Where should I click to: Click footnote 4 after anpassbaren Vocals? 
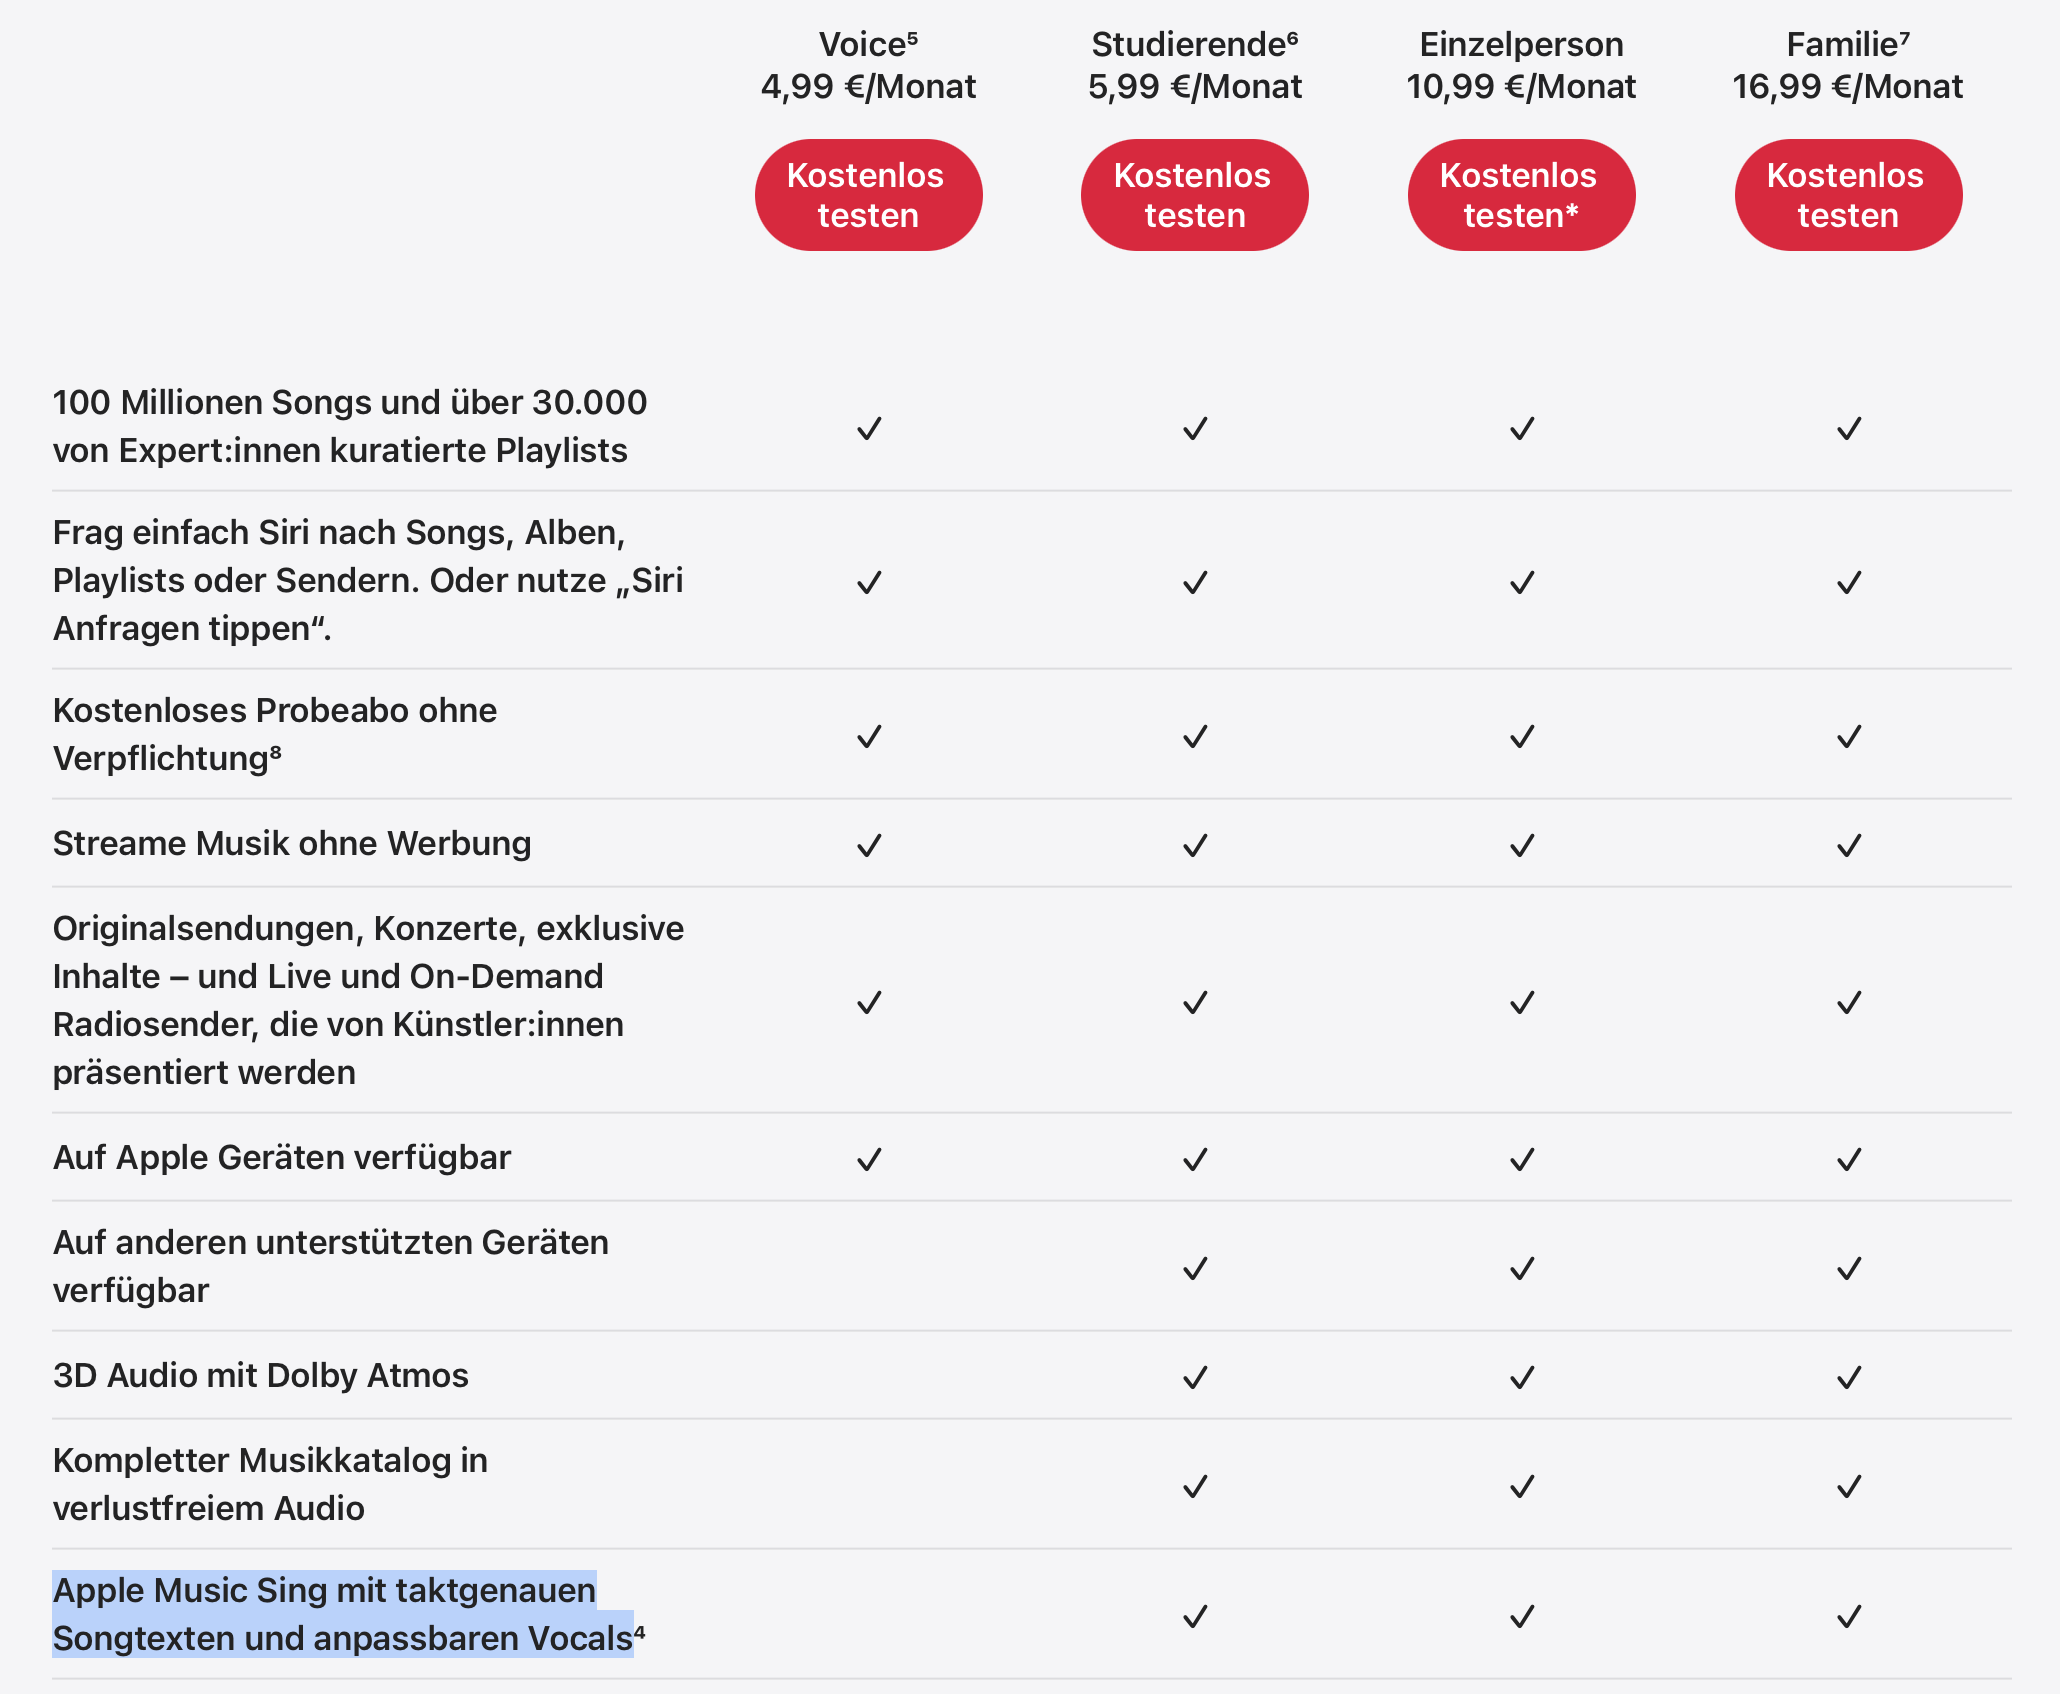coord(640,1630)
